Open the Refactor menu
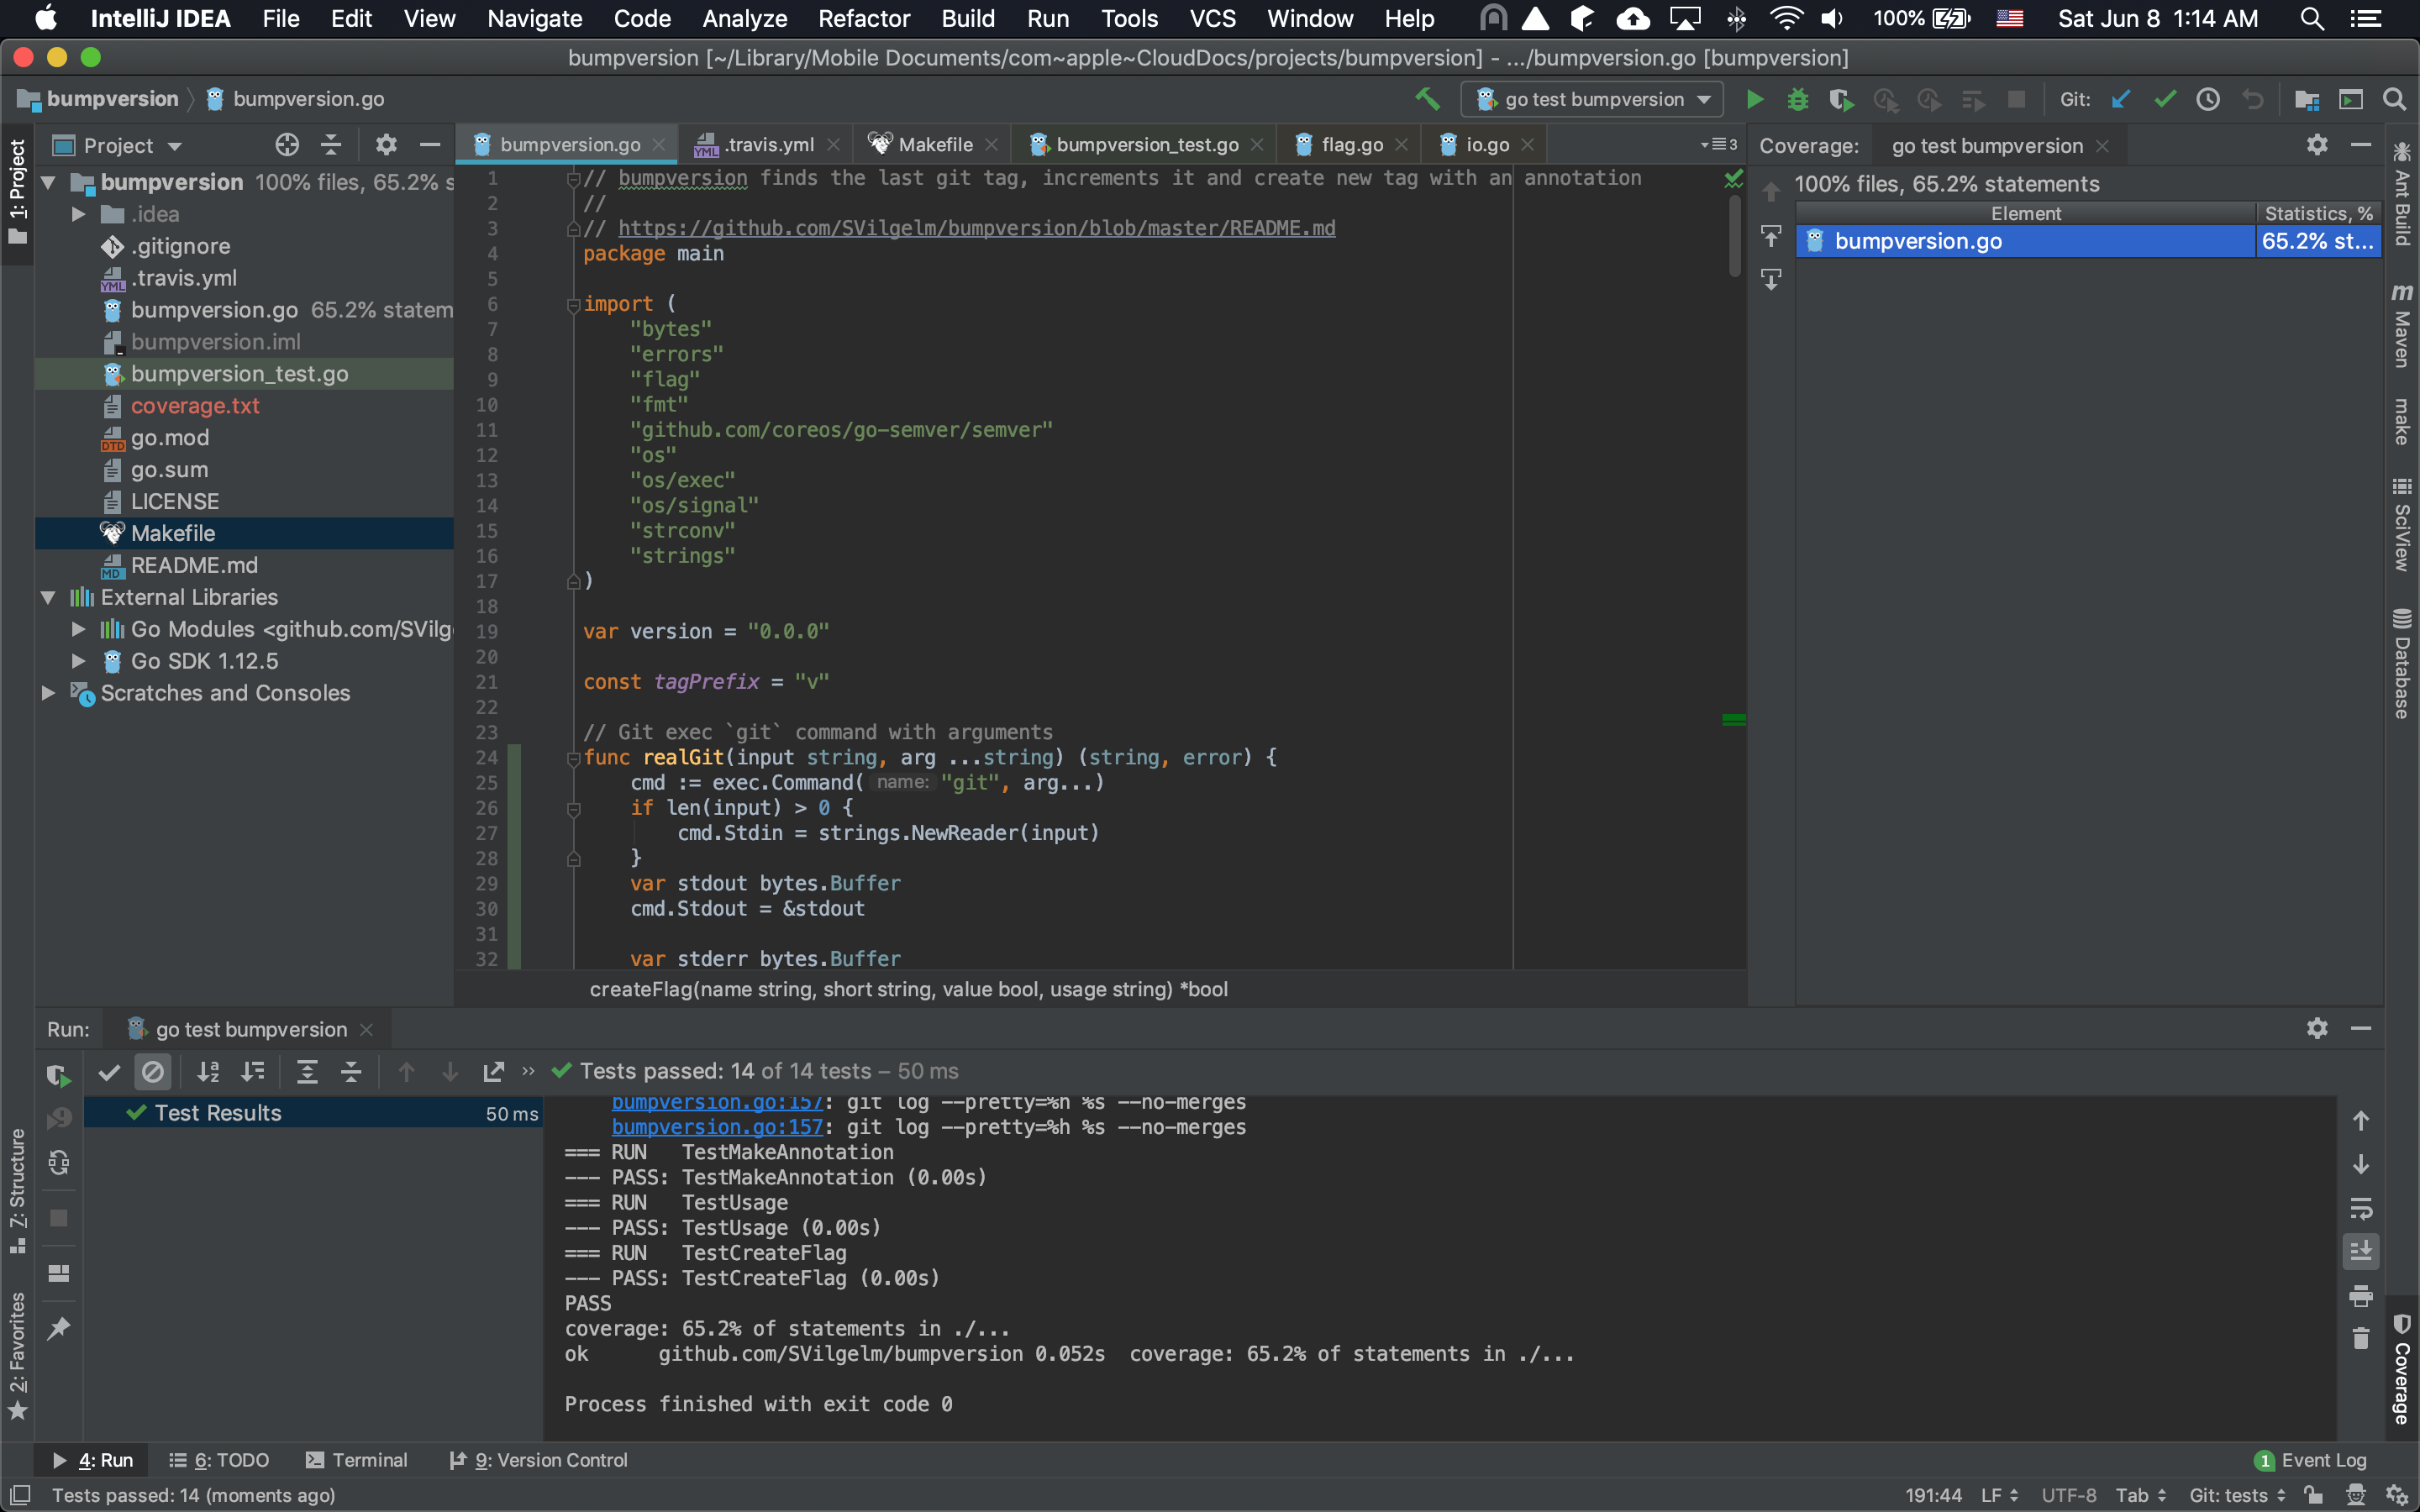 (863, 18)
